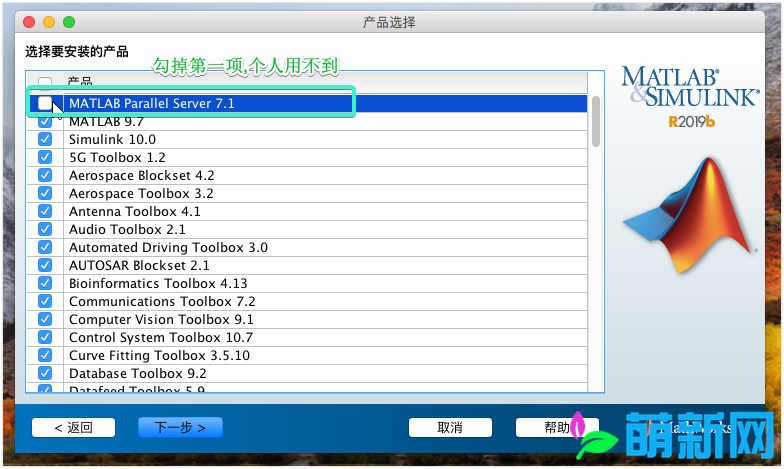Select the Aerospace Blockset 4.2 row text

click(x=142, y=176)
